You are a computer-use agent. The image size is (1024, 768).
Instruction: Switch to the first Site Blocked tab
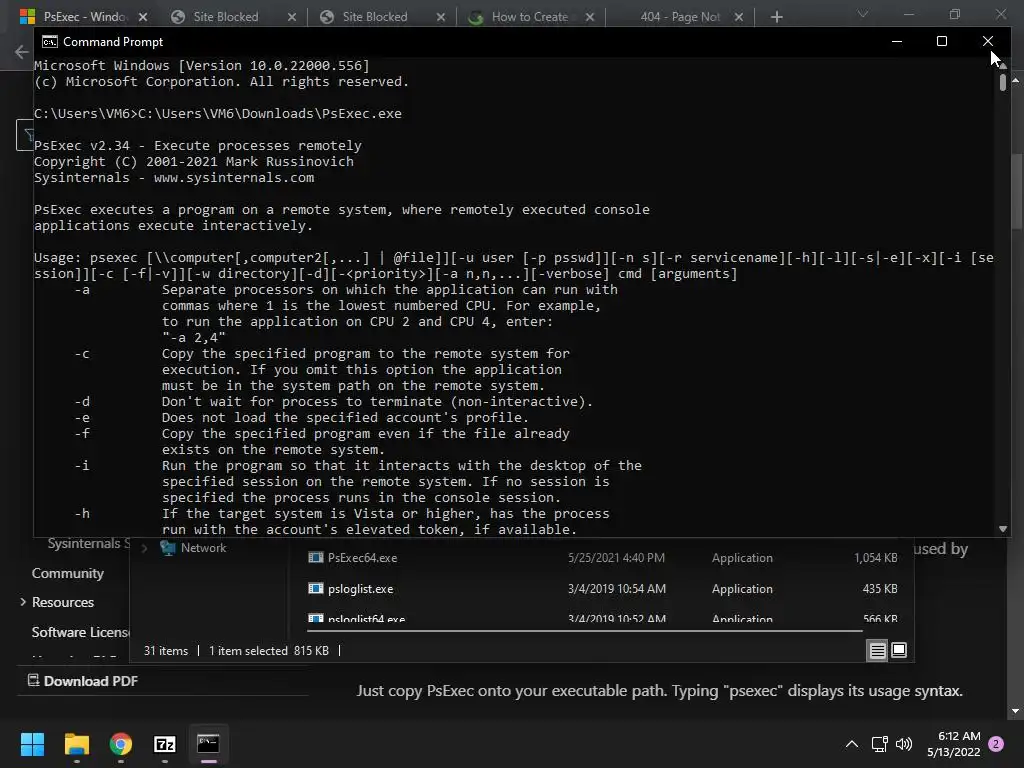pyautogui.click(x=225, y=17)
